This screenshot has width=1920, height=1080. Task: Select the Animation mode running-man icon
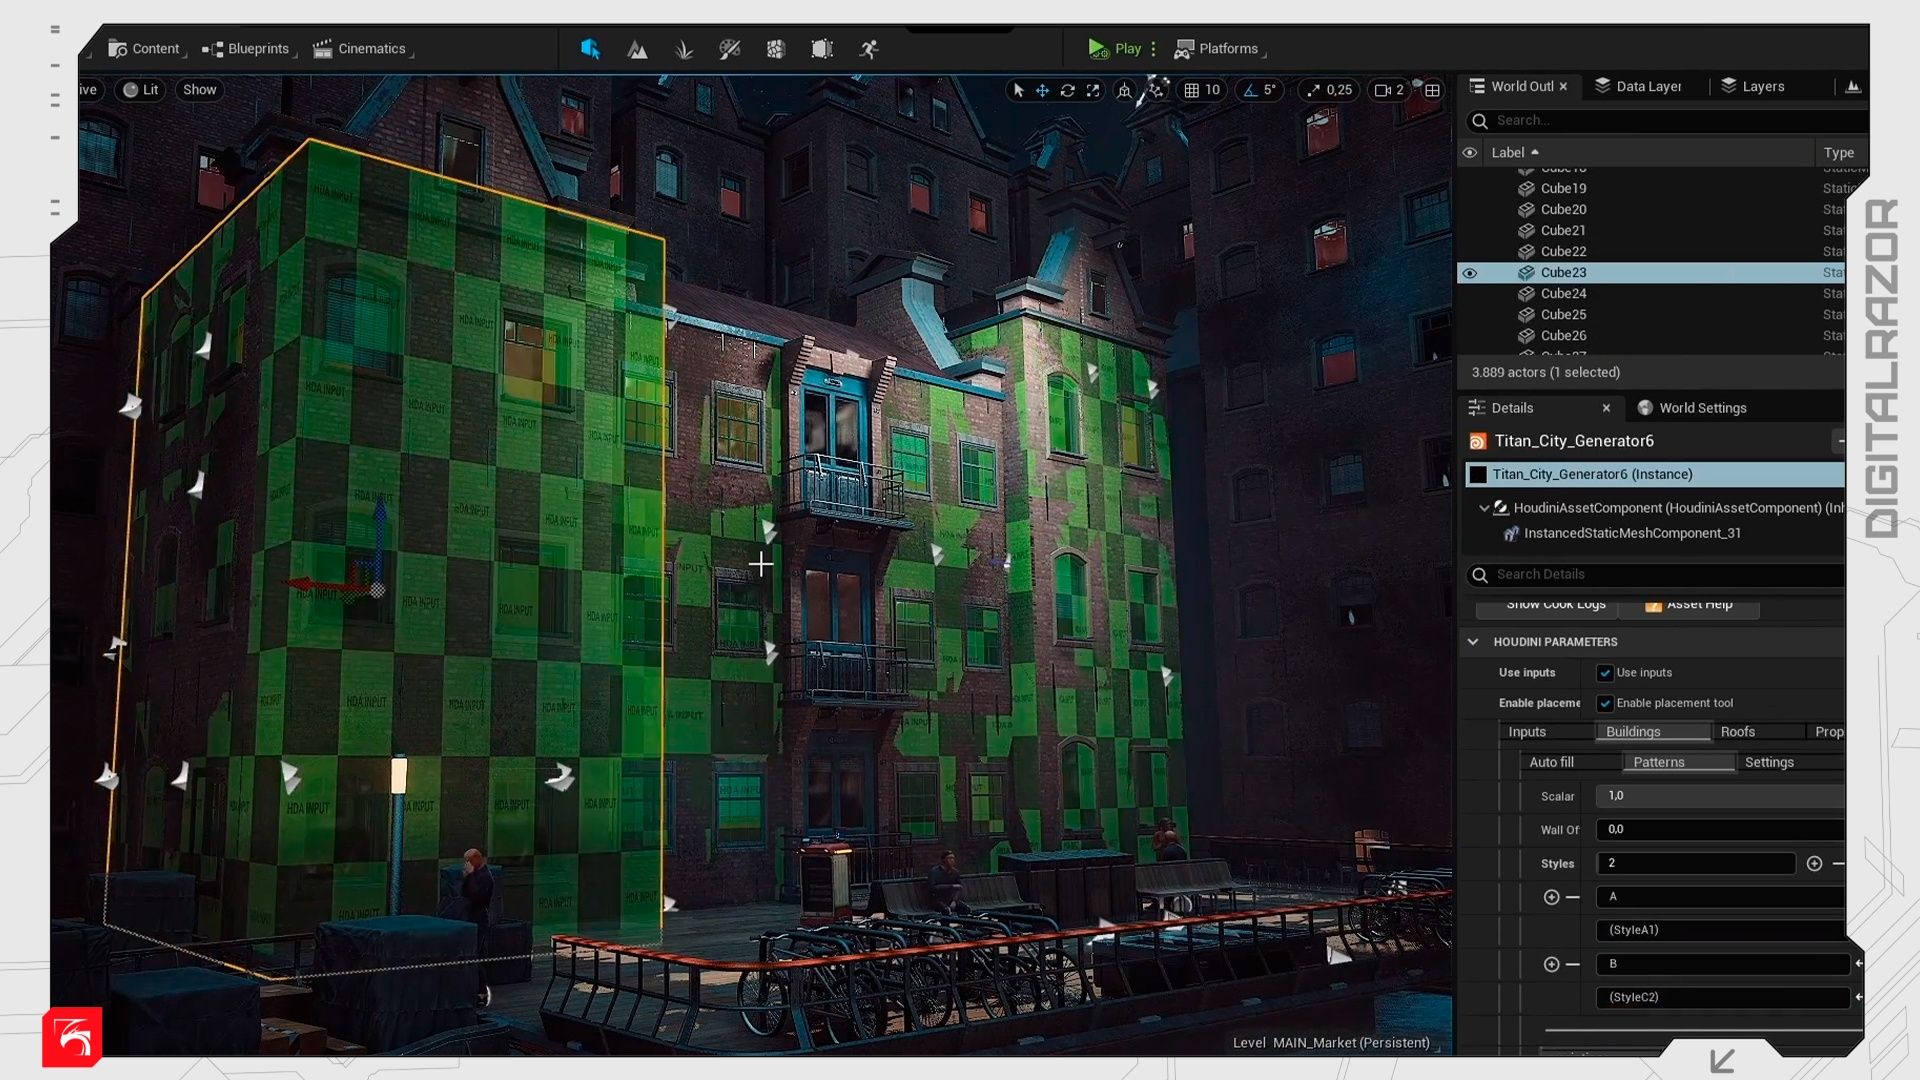click(x=869, y=49)
